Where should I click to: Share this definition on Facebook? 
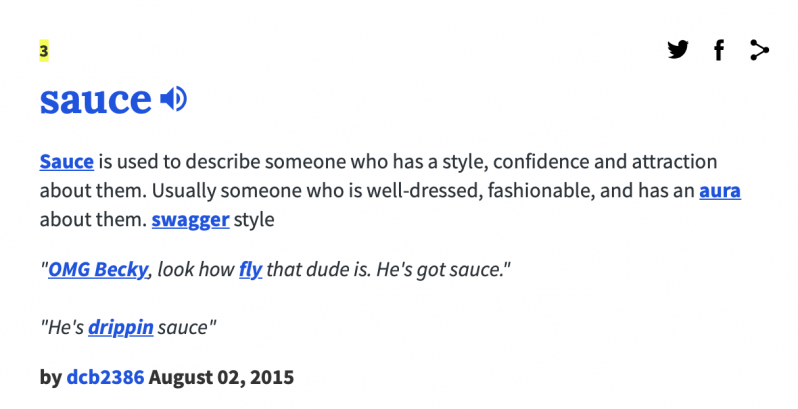(x=719, y=50)
